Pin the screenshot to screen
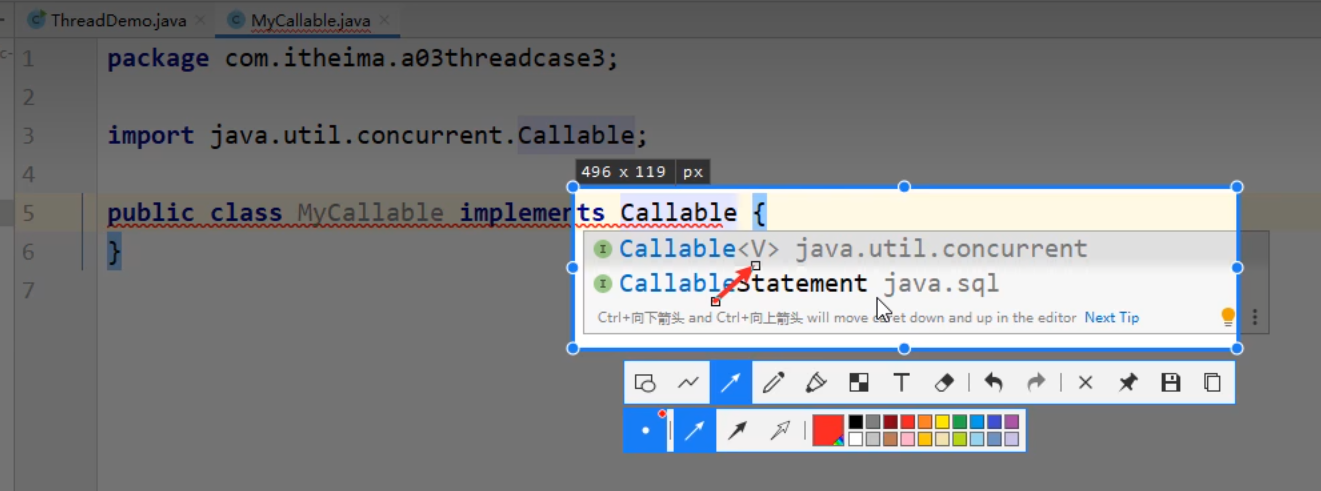This screenshot has height=491, width=1321. pos(1128,383)
